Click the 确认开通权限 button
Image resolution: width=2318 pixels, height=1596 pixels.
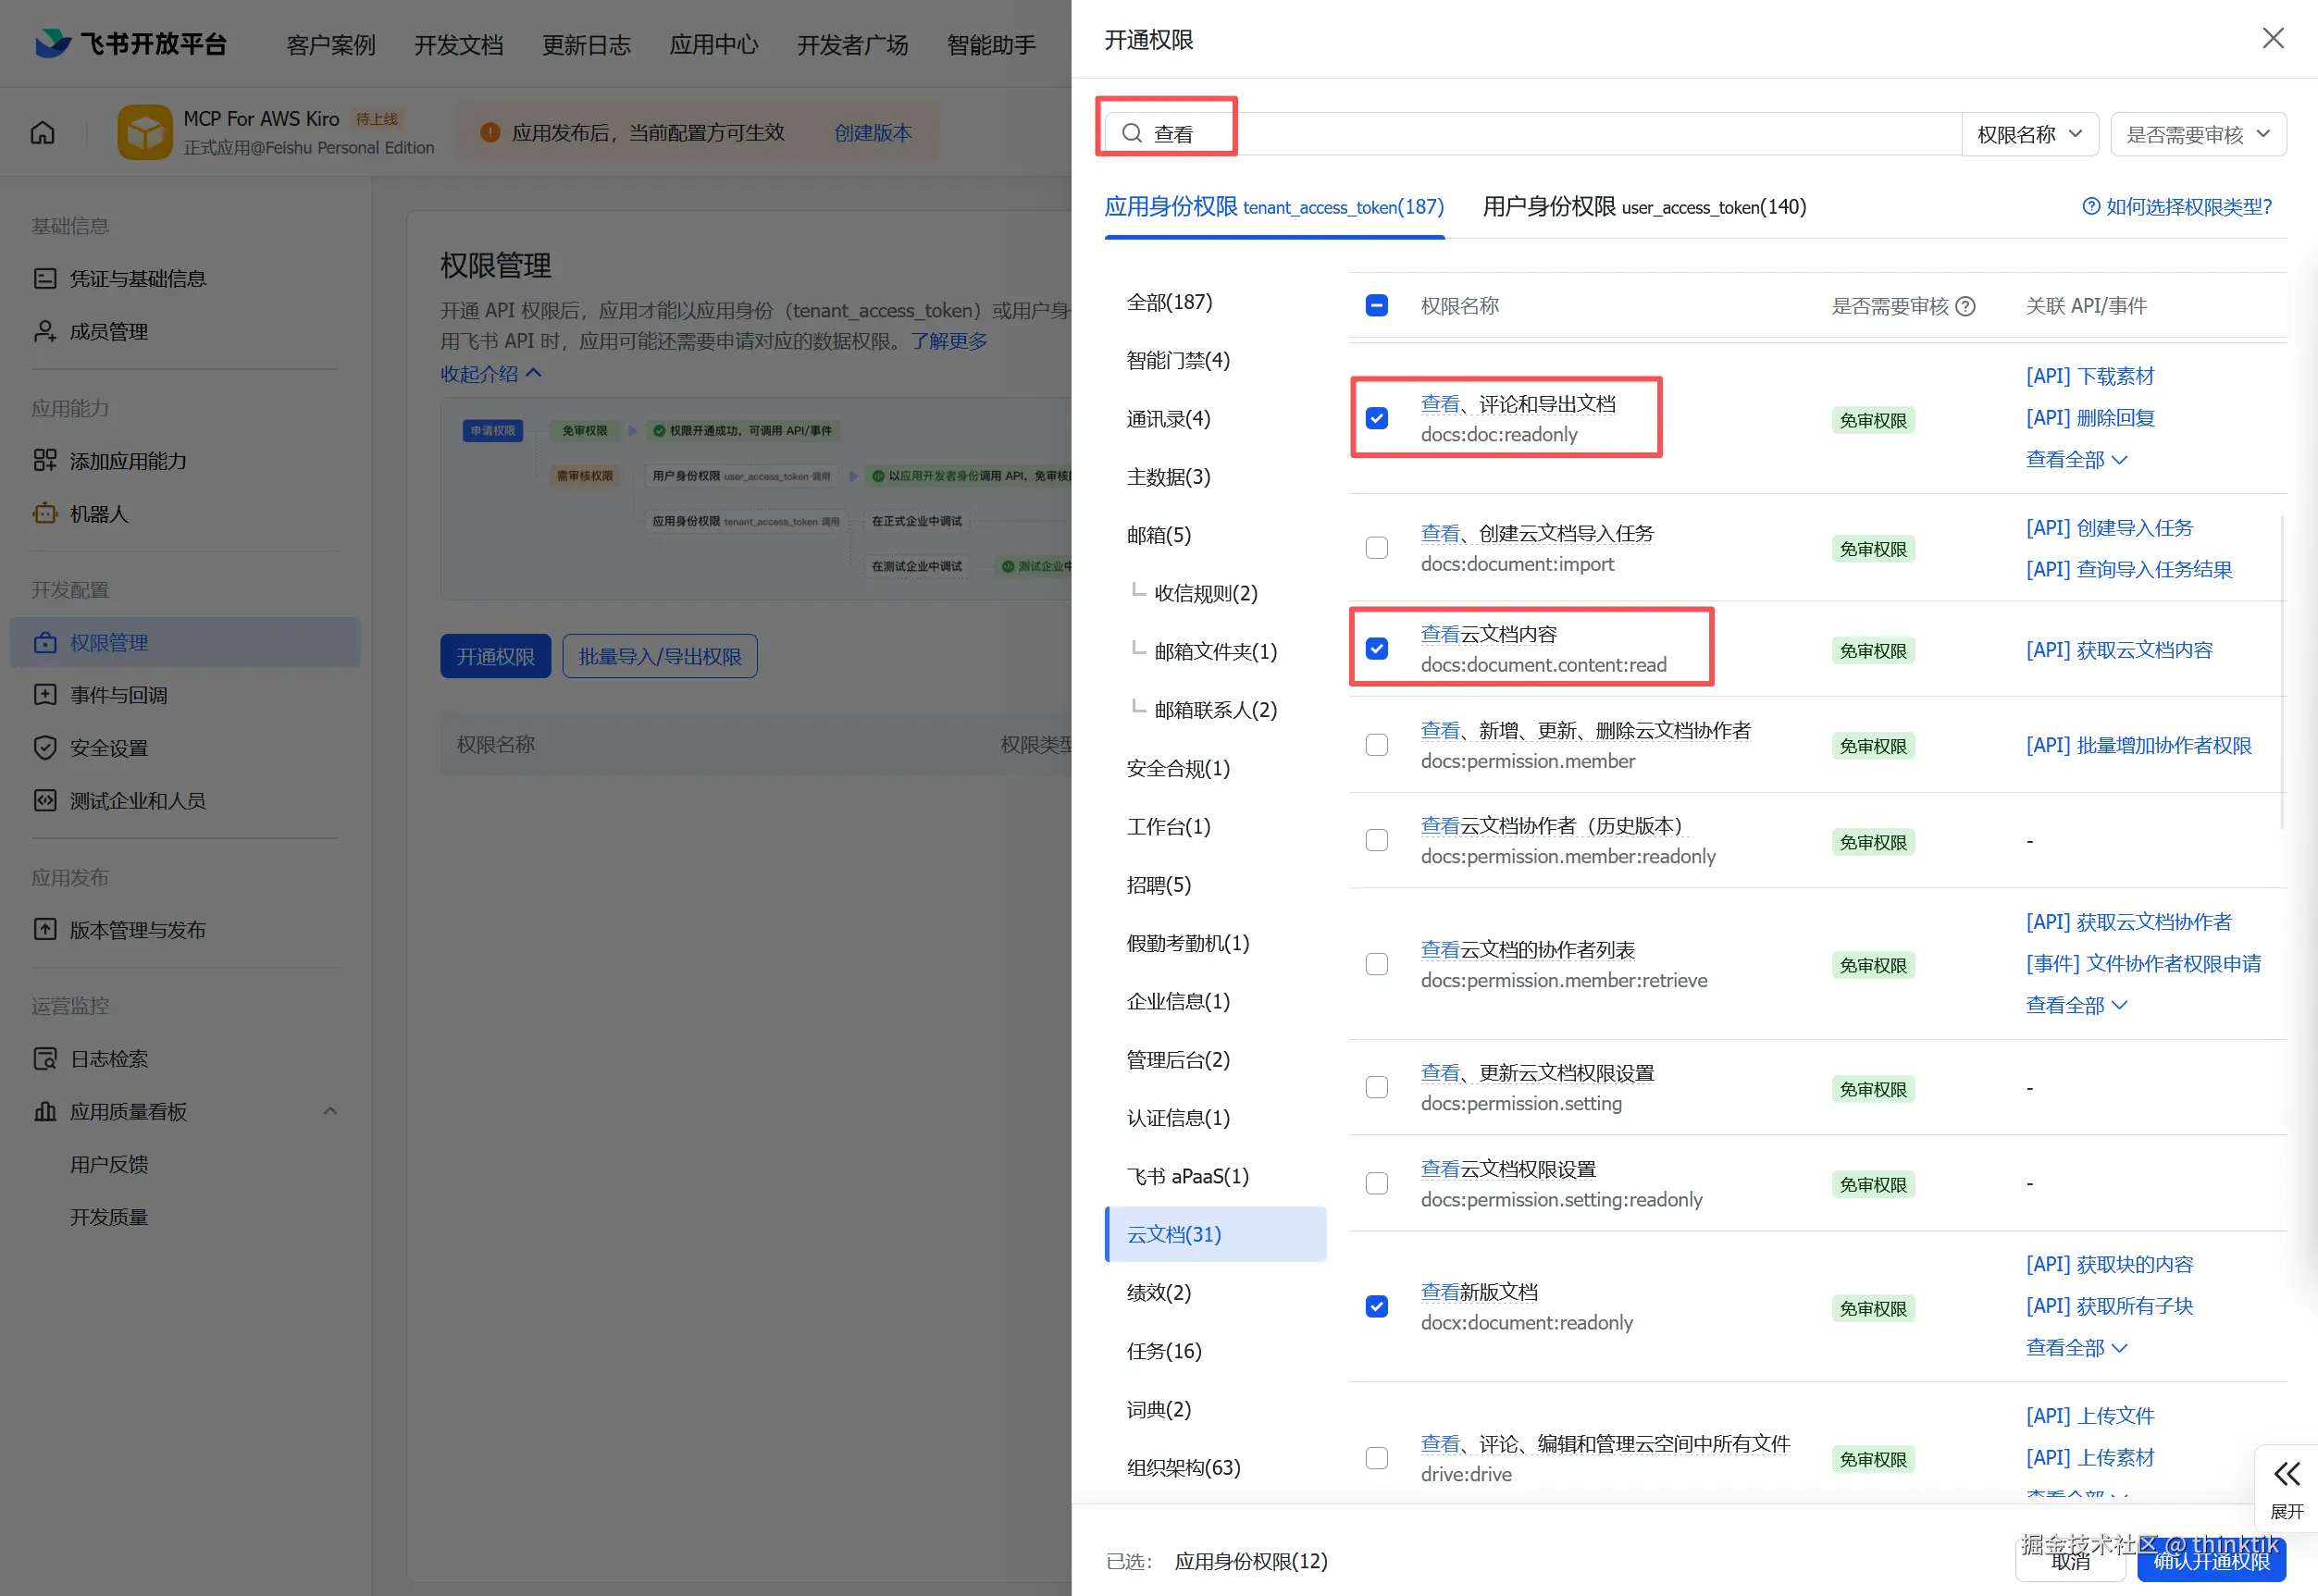point(2211,1561)
